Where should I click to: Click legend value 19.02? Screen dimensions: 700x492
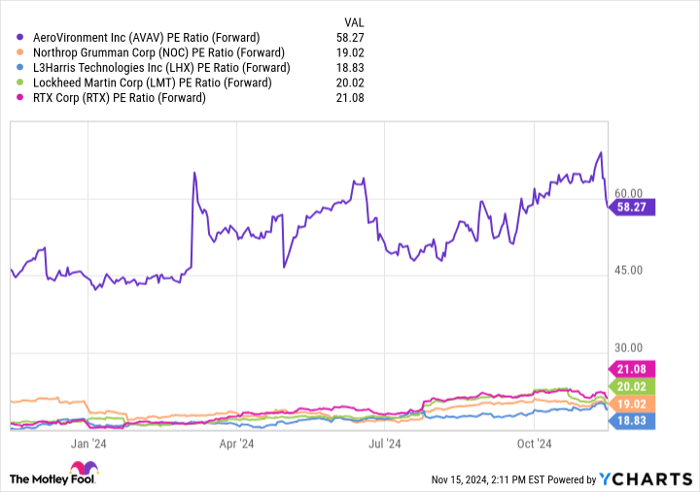coord(350,53)
